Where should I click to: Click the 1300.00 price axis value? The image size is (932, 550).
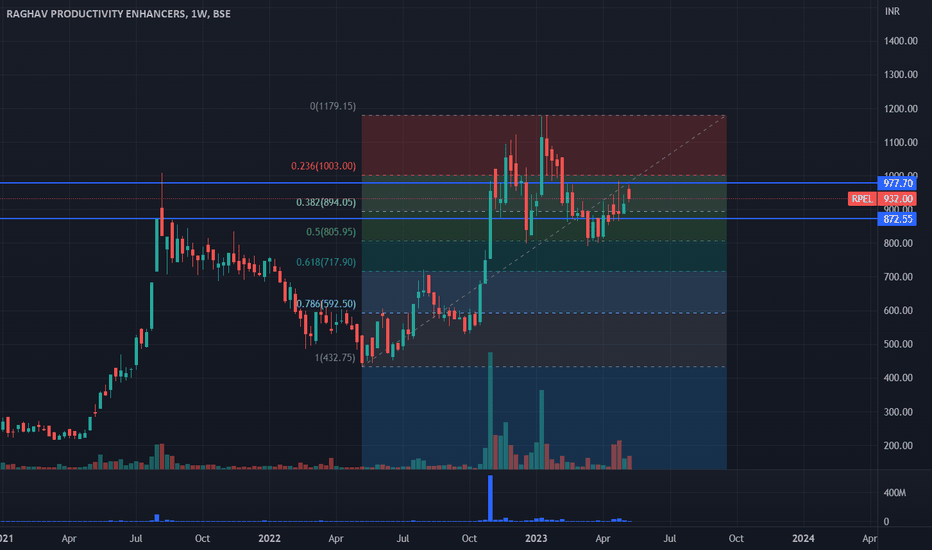click(x=900, y=74)
